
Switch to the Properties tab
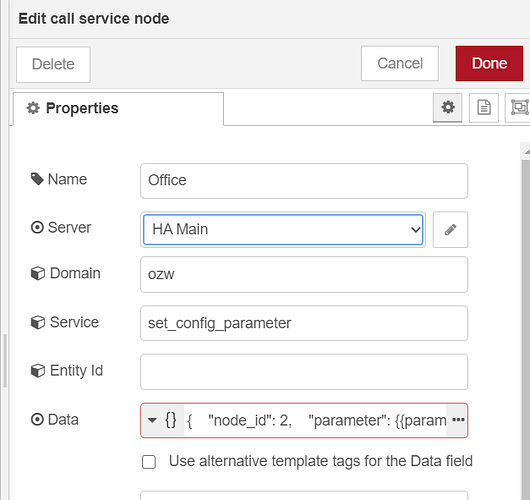118,109
